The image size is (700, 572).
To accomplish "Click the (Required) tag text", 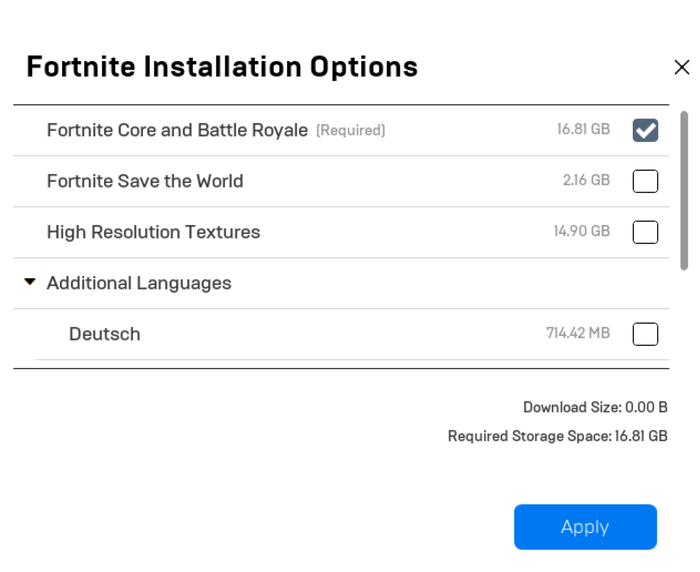I will click(350, 130).
